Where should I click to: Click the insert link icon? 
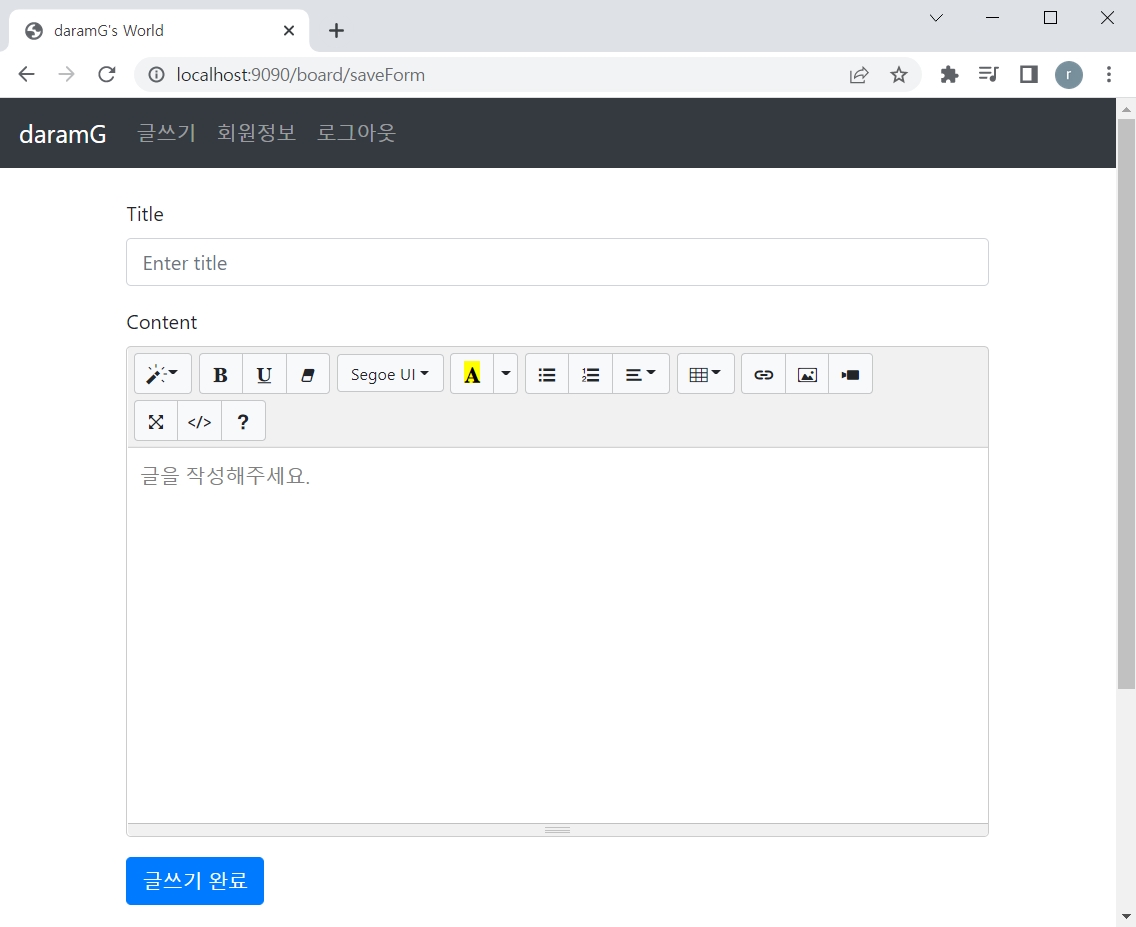coord(764,374)
